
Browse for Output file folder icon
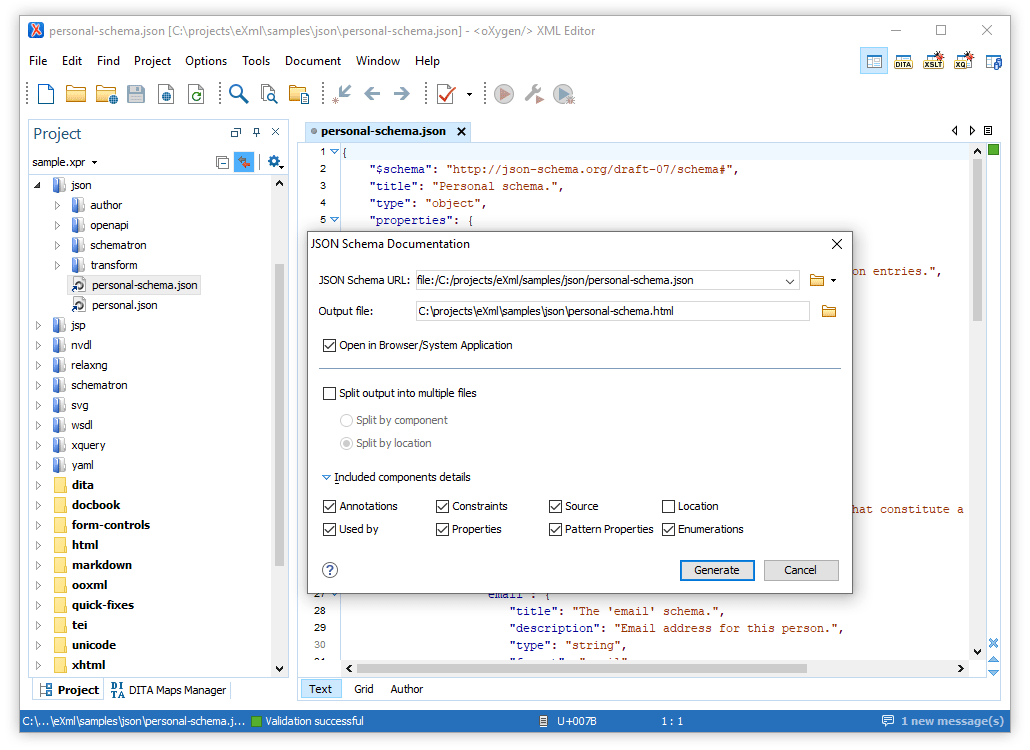(828, 311)
